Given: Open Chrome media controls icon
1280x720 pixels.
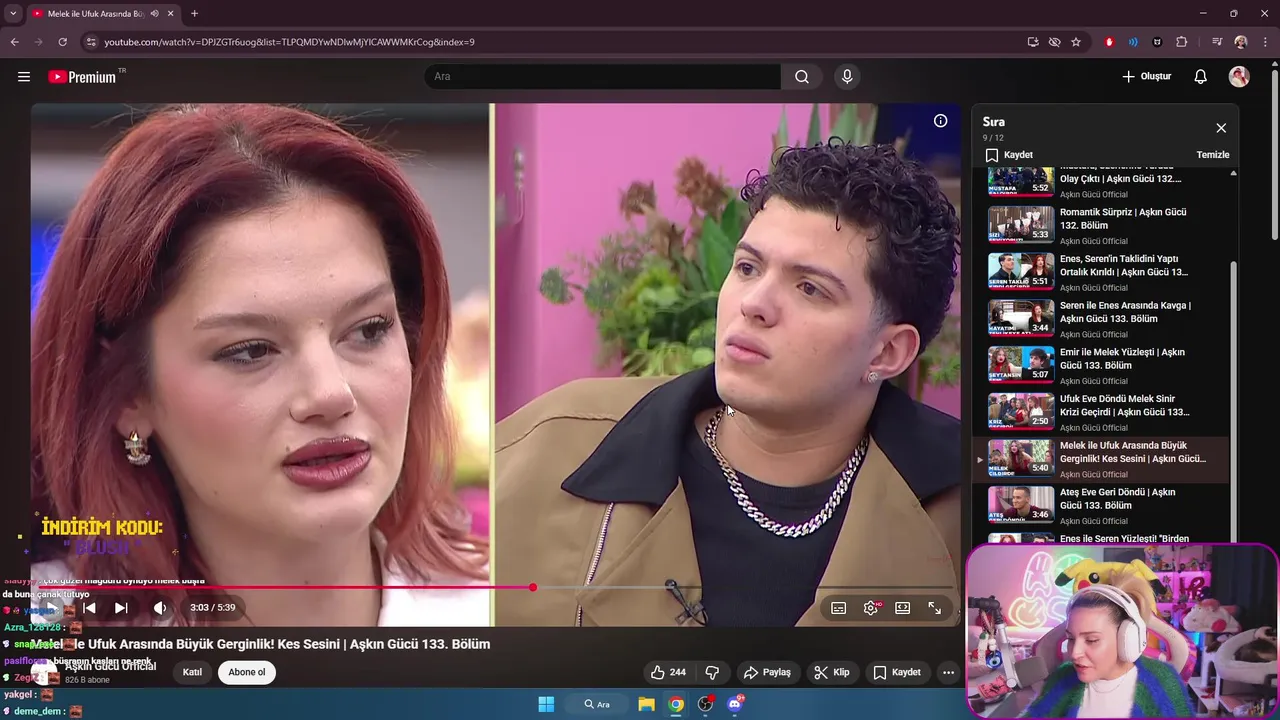Looking at the screenshot, I should point(1216,42).
